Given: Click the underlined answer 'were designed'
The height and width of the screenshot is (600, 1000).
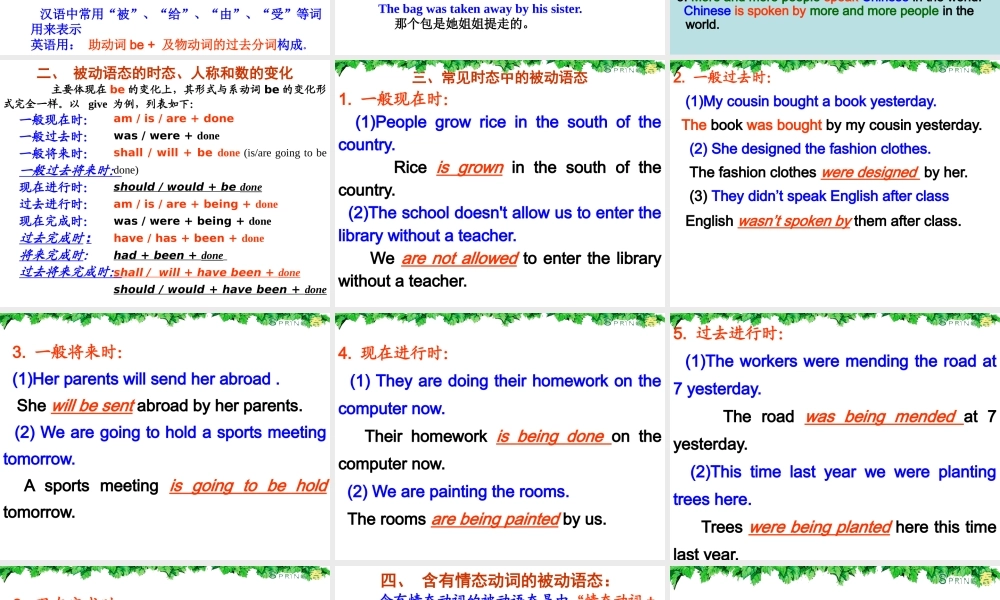Looking at the screenshot, I should (870, 172).
